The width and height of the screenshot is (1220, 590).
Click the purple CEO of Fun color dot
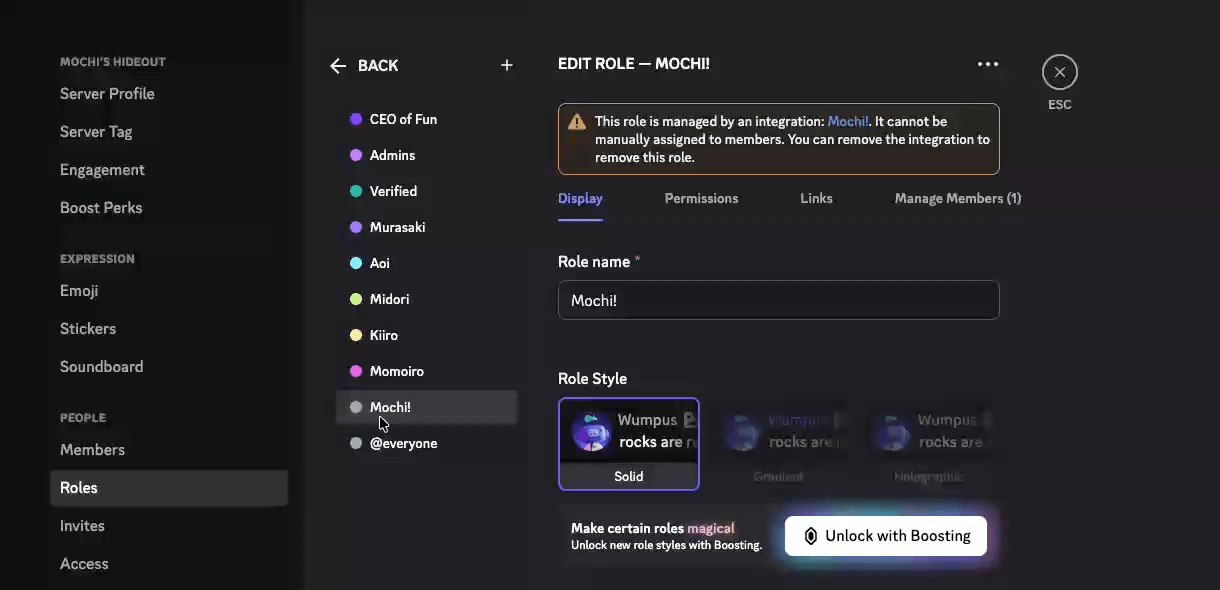coord(356,119)
